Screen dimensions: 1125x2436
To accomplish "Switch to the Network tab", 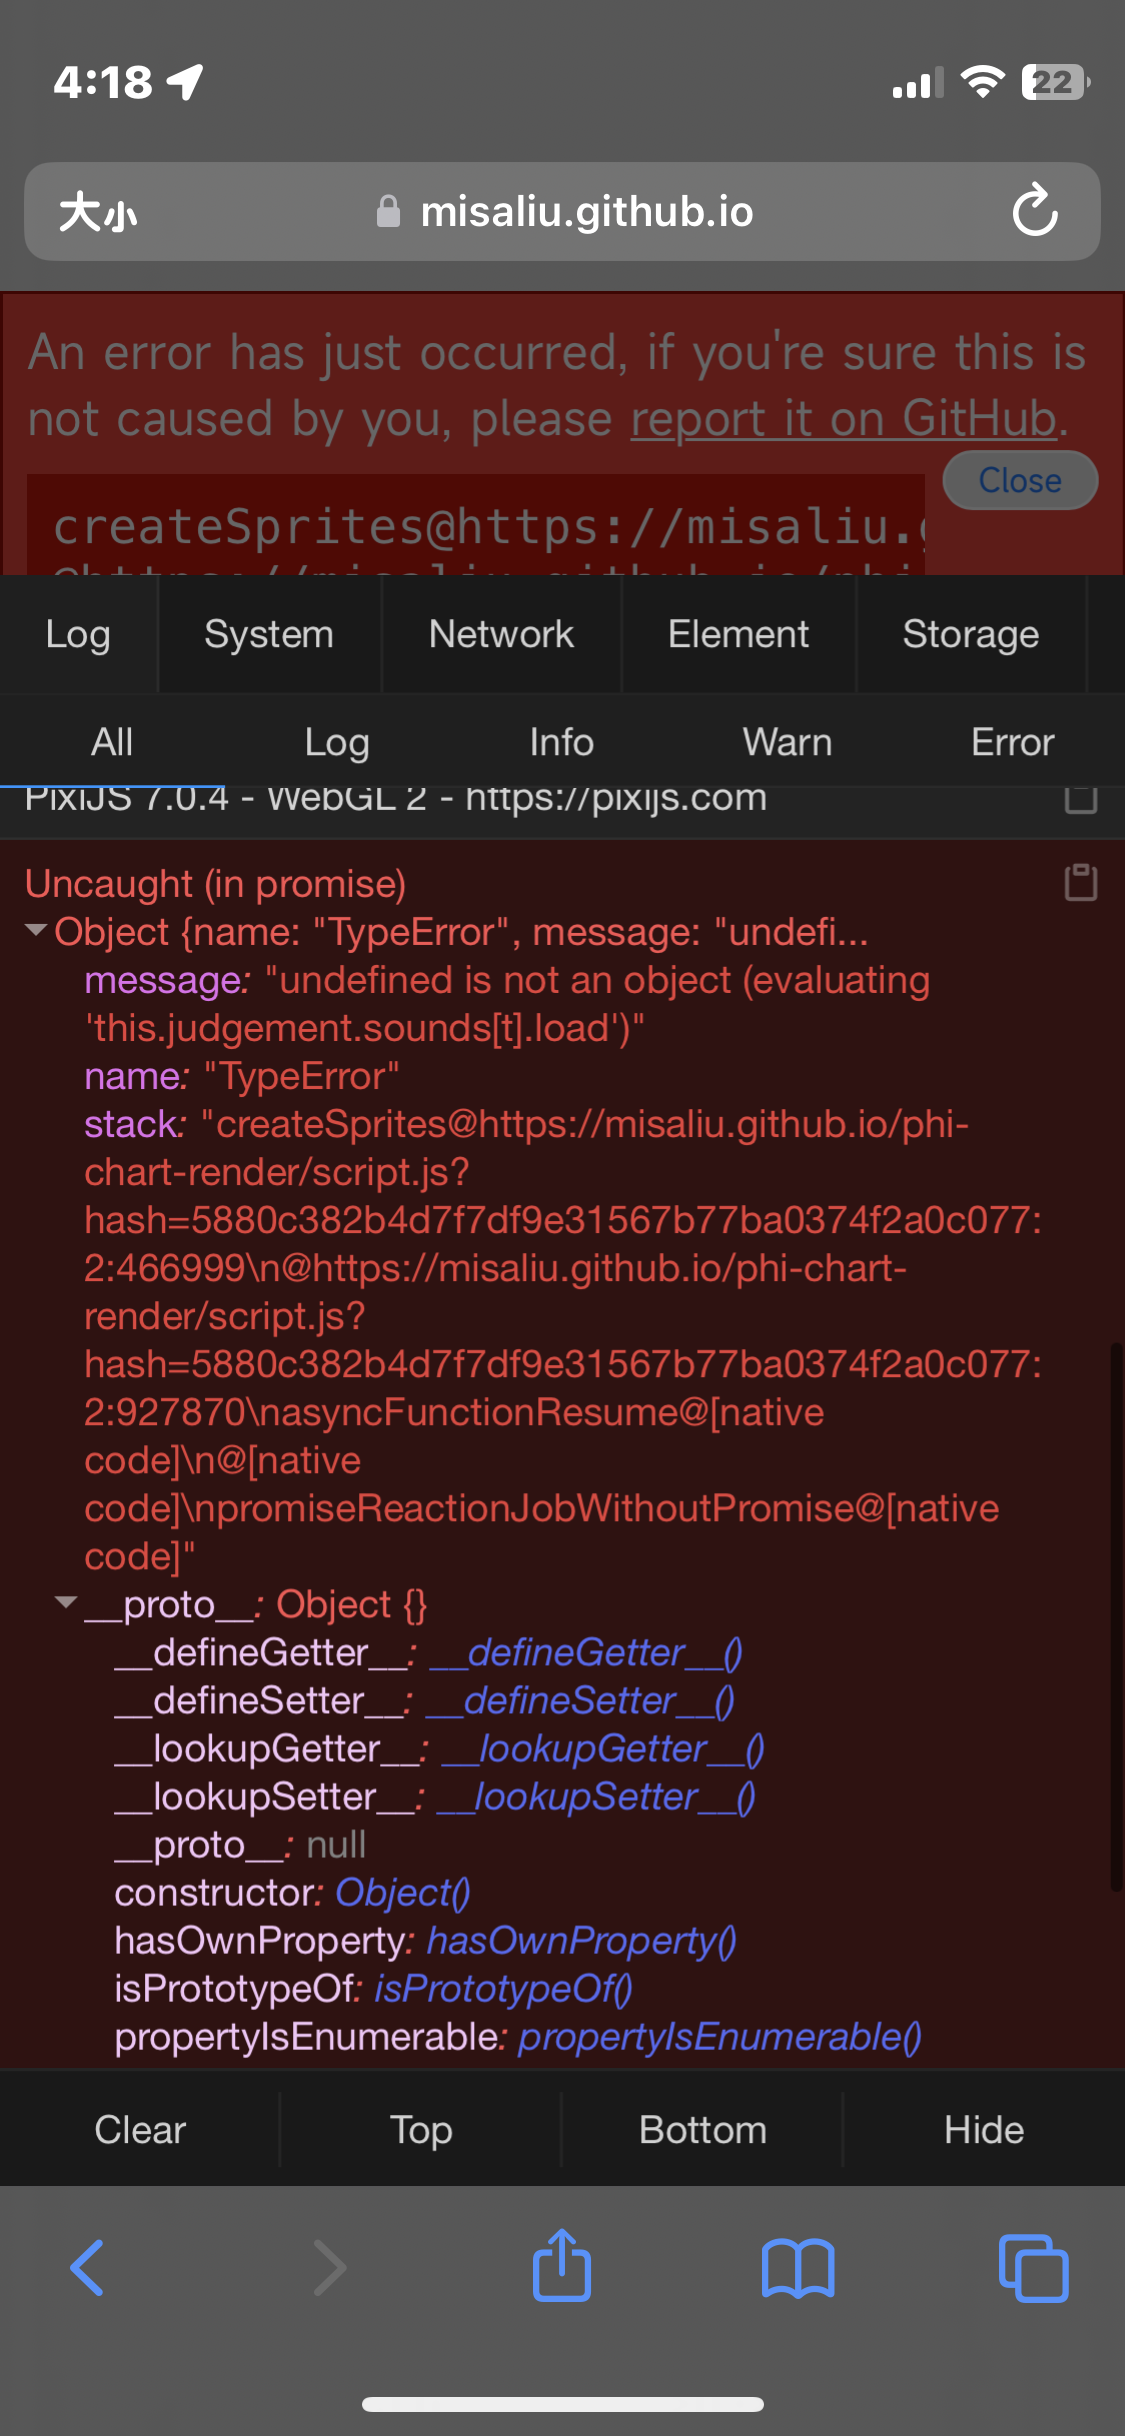I will tap(500, 635).
